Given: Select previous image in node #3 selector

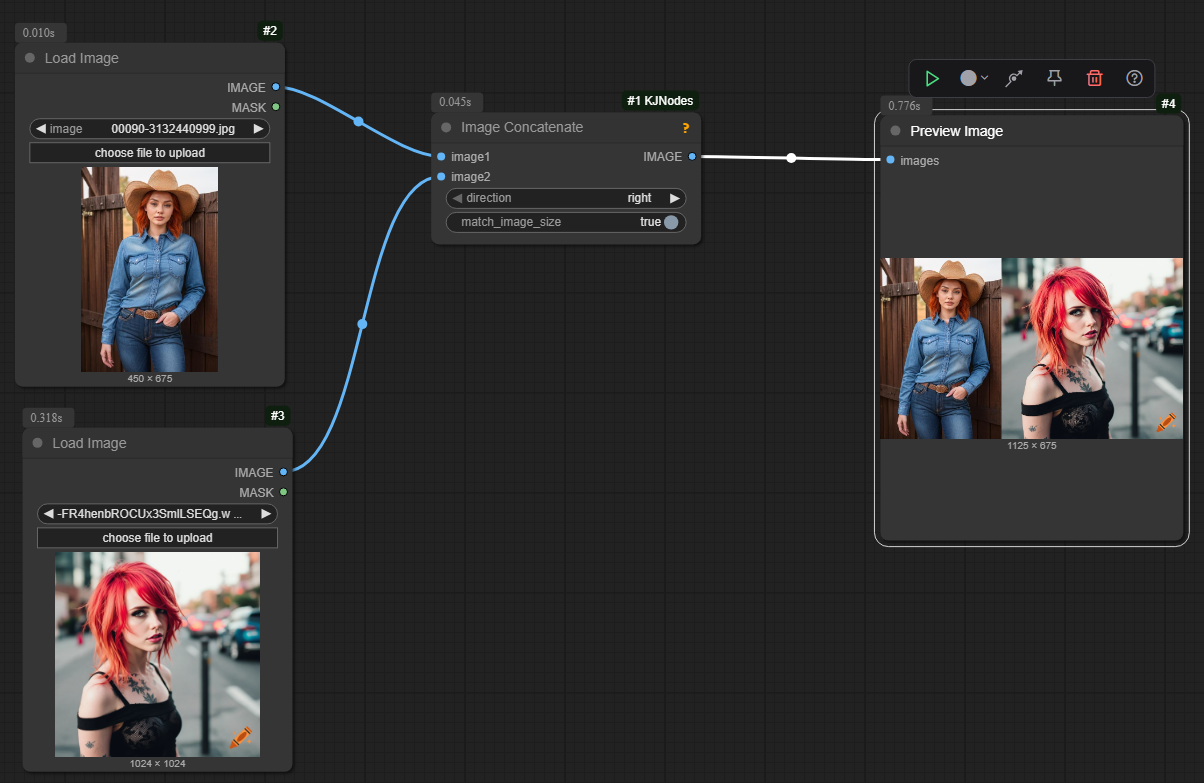Looking at the screenshot, I should (48, 514).
